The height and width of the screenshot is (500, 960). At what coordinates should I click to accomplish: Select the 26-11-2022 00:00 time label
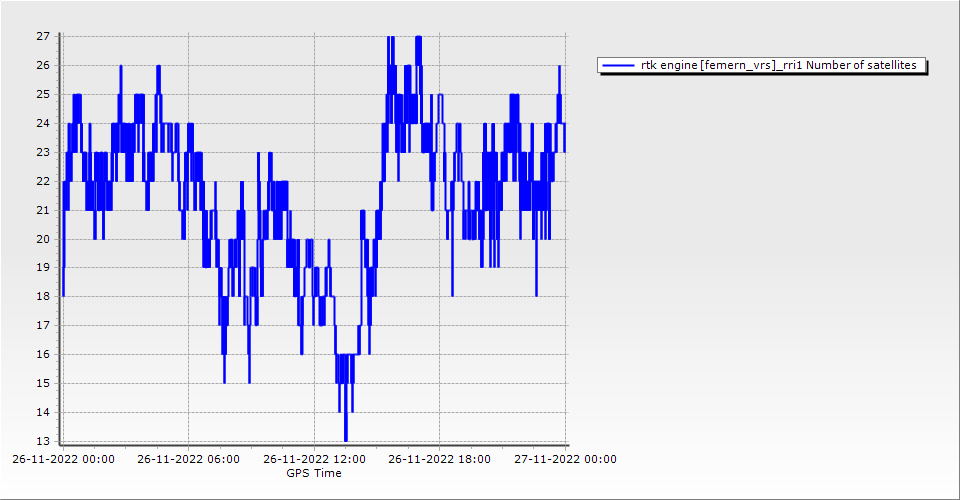click(x=63, y=460)
